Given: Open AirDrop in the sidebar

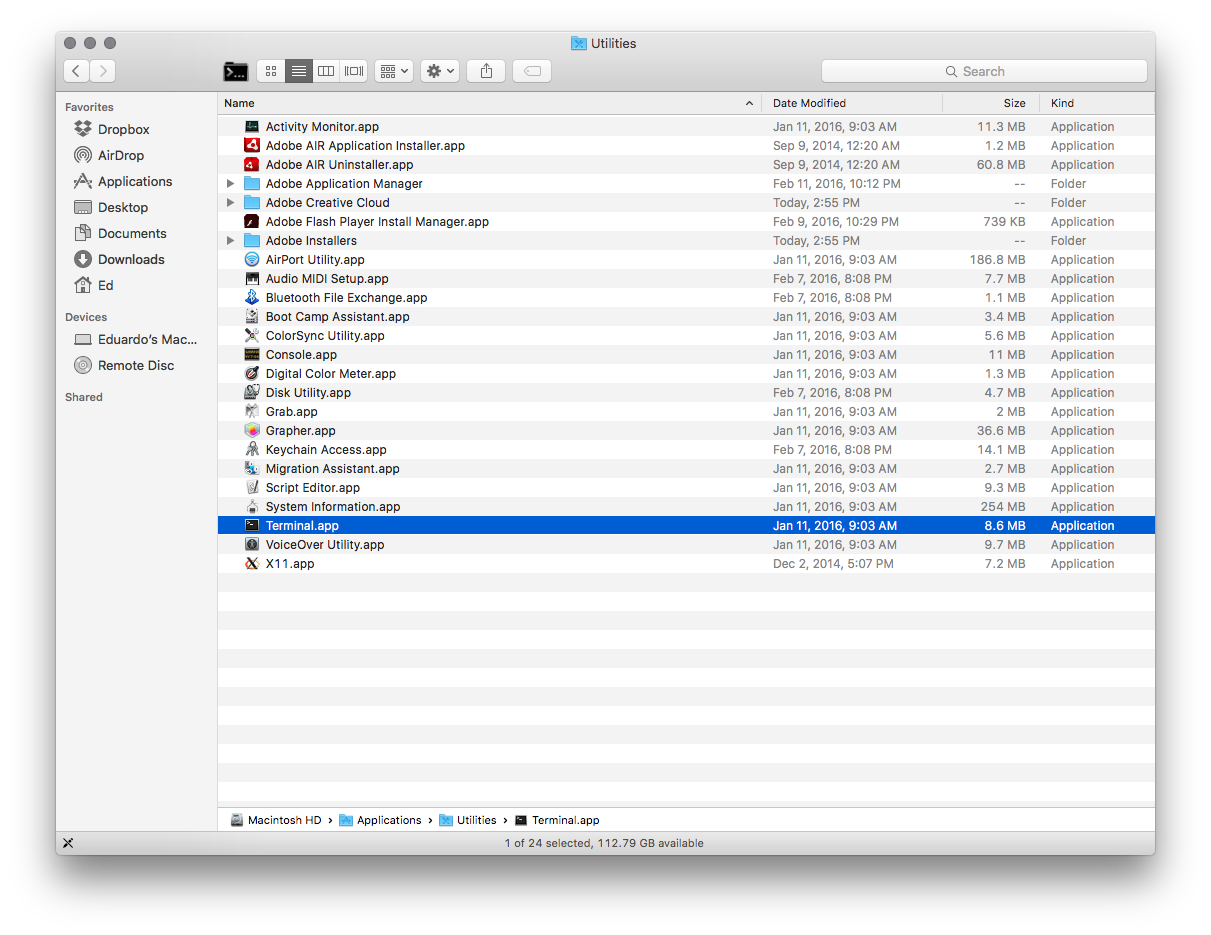Looking at the screenshot, I should 120,155.
